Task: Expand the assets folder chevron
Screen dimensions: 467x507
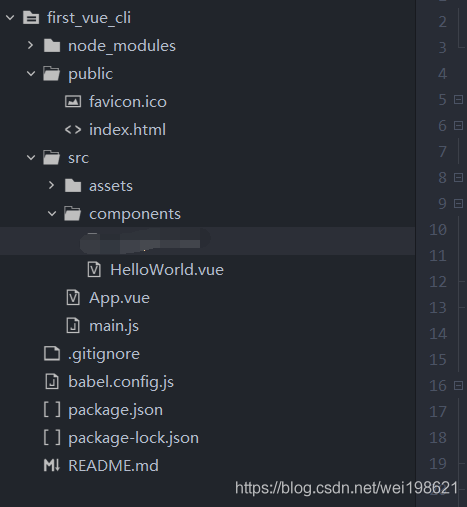Action: (x=51, y=185)
